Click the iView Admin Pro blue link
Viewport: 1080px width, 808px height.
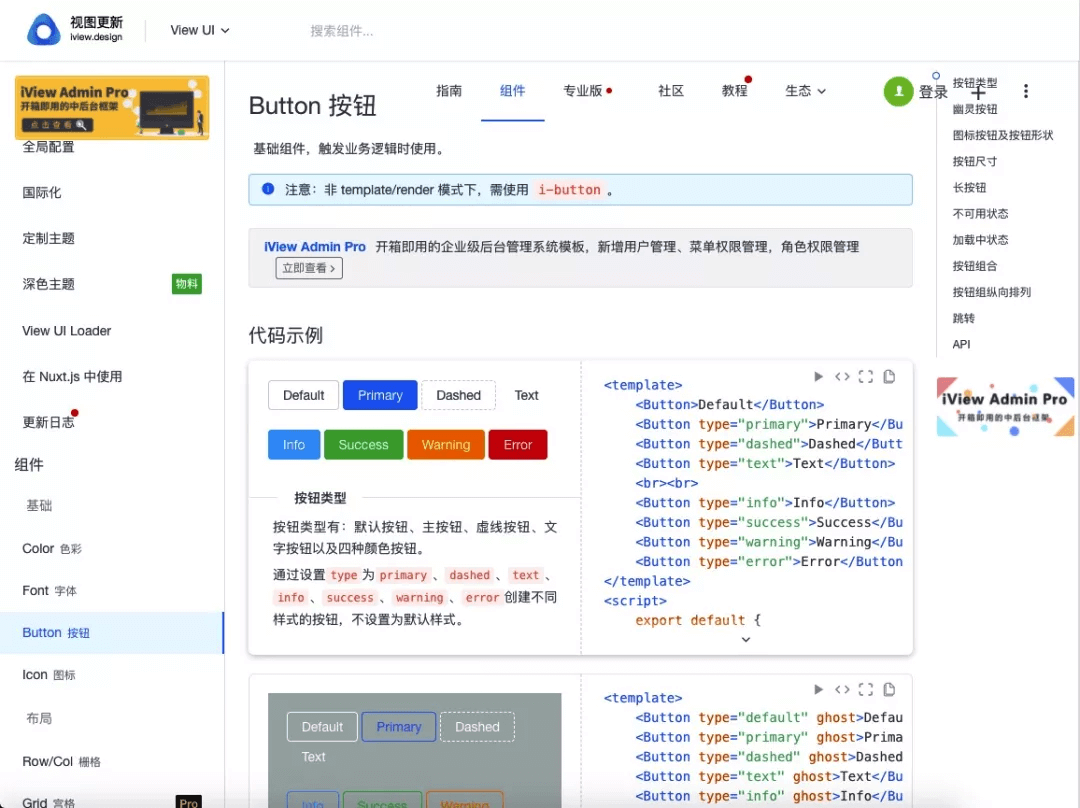(x=315, y=247)
